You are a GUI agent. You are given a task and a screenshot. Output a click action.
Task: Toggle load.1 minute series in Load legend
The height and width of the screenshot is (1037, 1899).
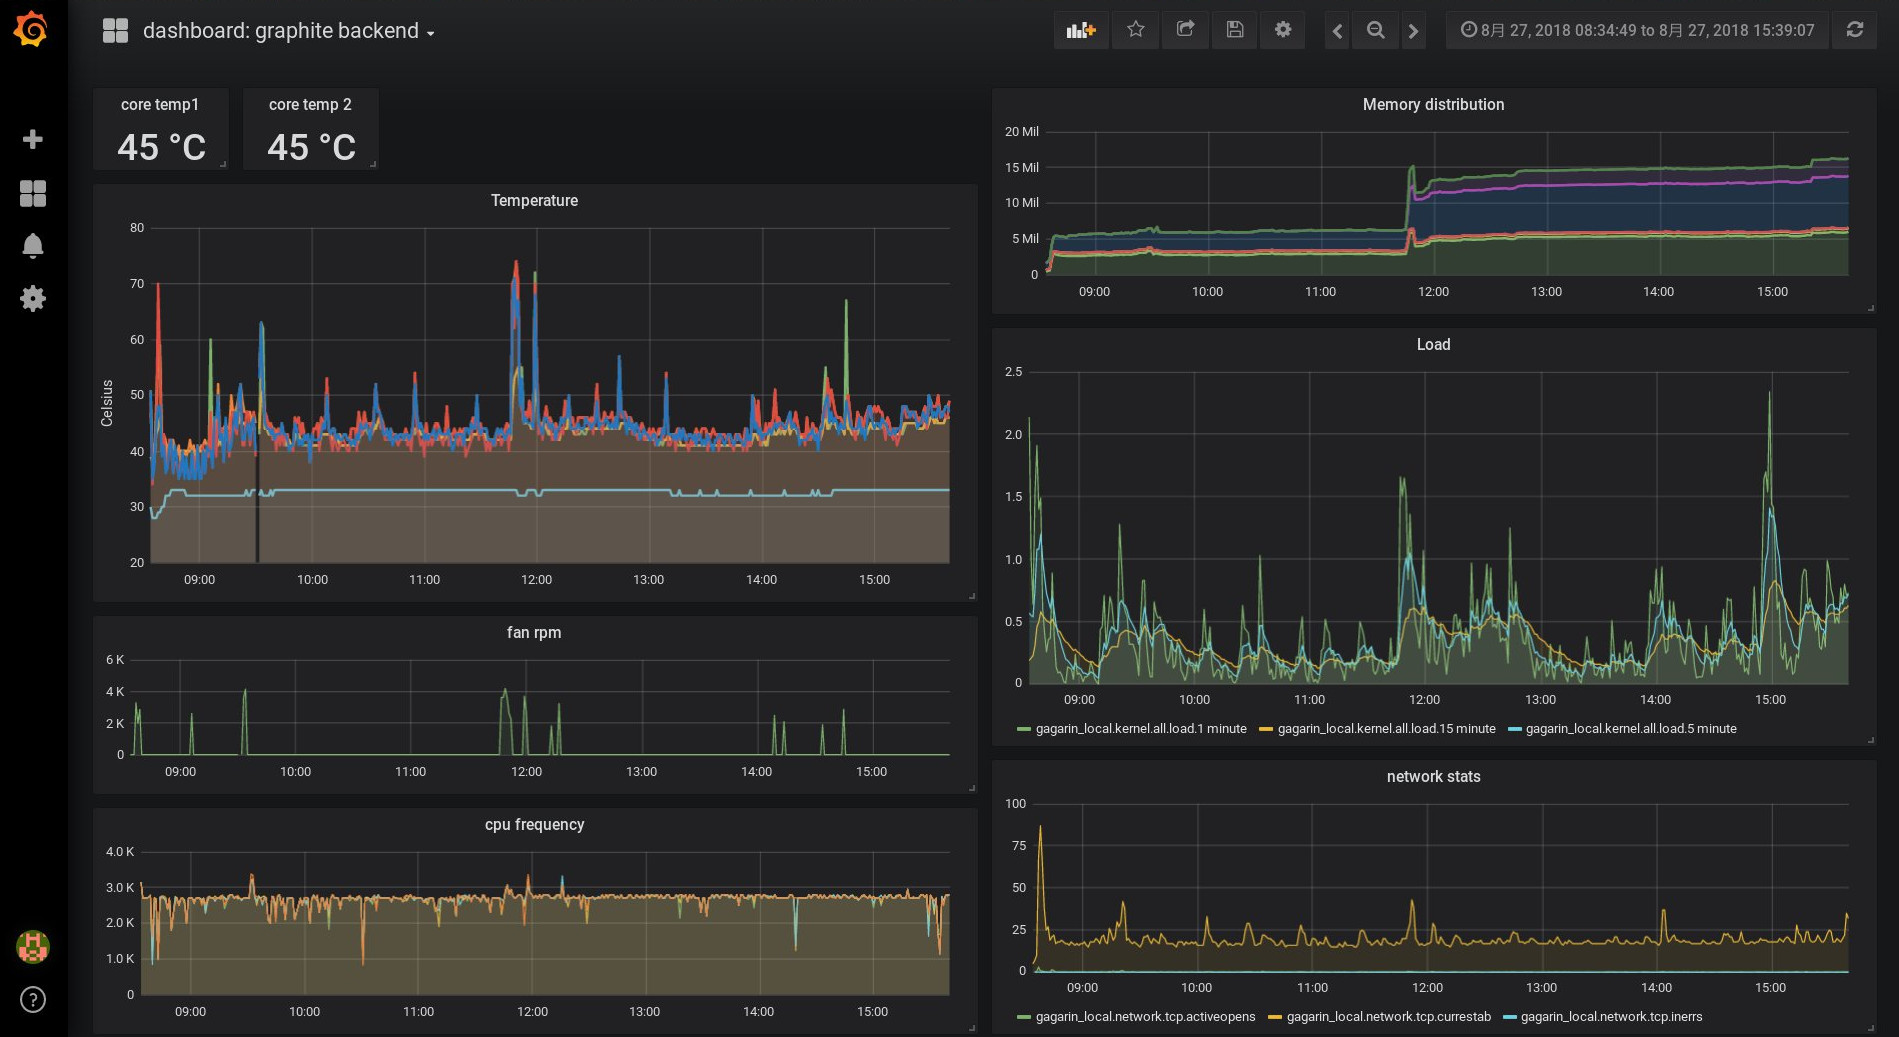click(1140, 729)
